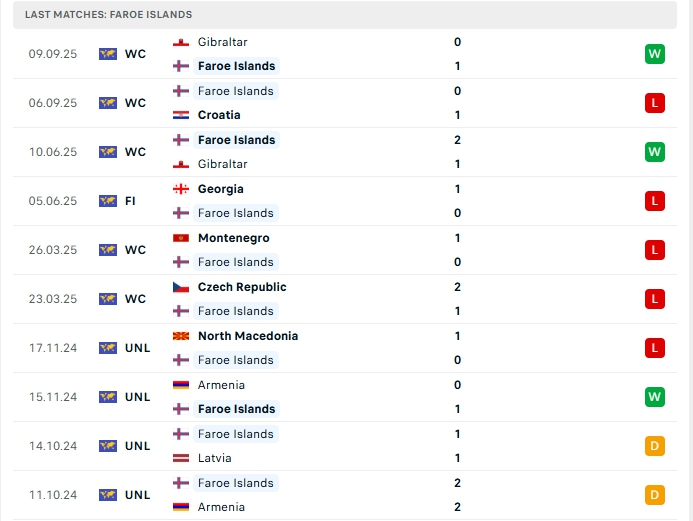Click the Latvia team name
Screen dimensions: 693x521
point(214,458)
